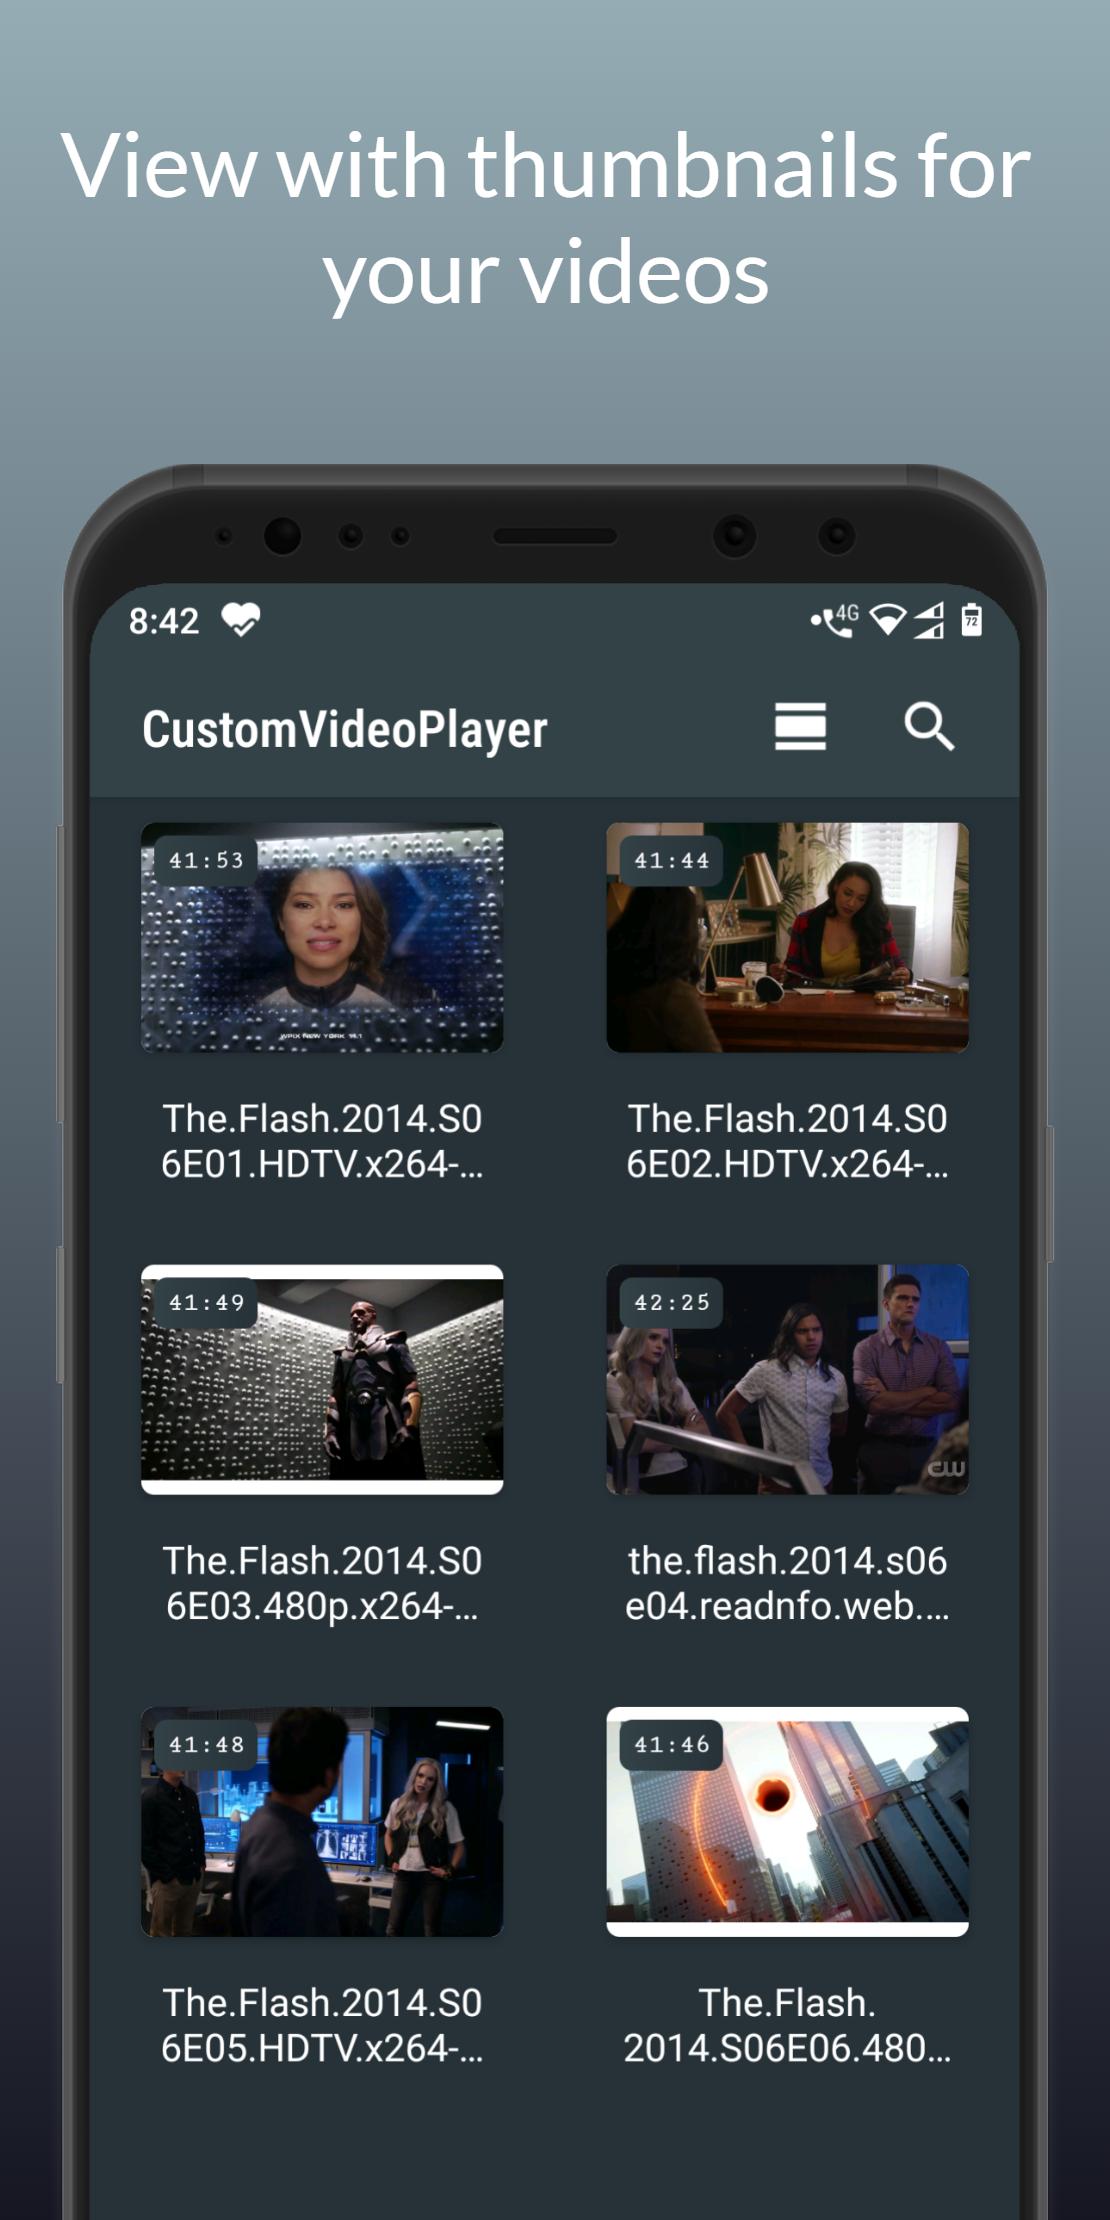
Task: Select title 'The.Flash.2014.S06E02.HDTV.x264-...'
Action: (787, 1141)
